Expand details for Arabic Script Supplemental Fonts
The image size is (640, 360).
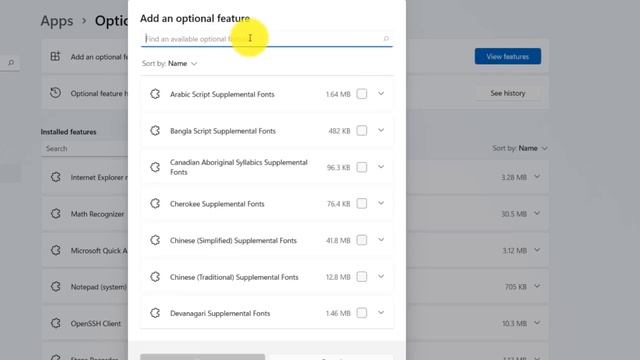pos(381,93)
